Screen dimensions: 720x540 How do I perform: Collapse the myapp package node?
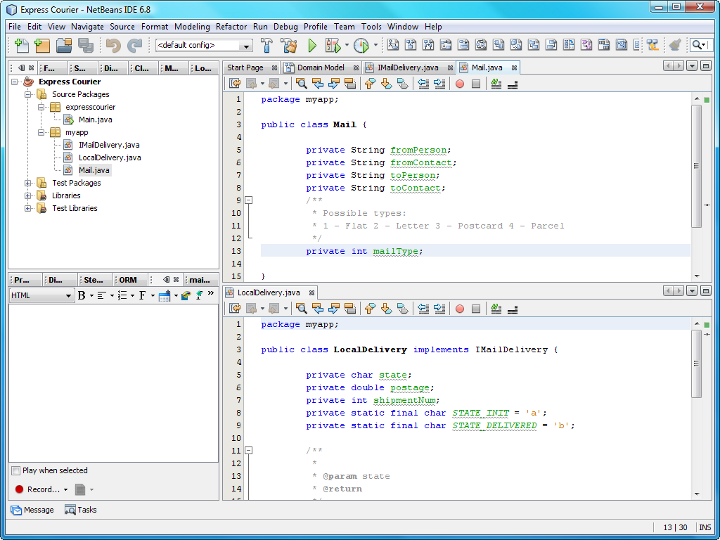[41, 133]
